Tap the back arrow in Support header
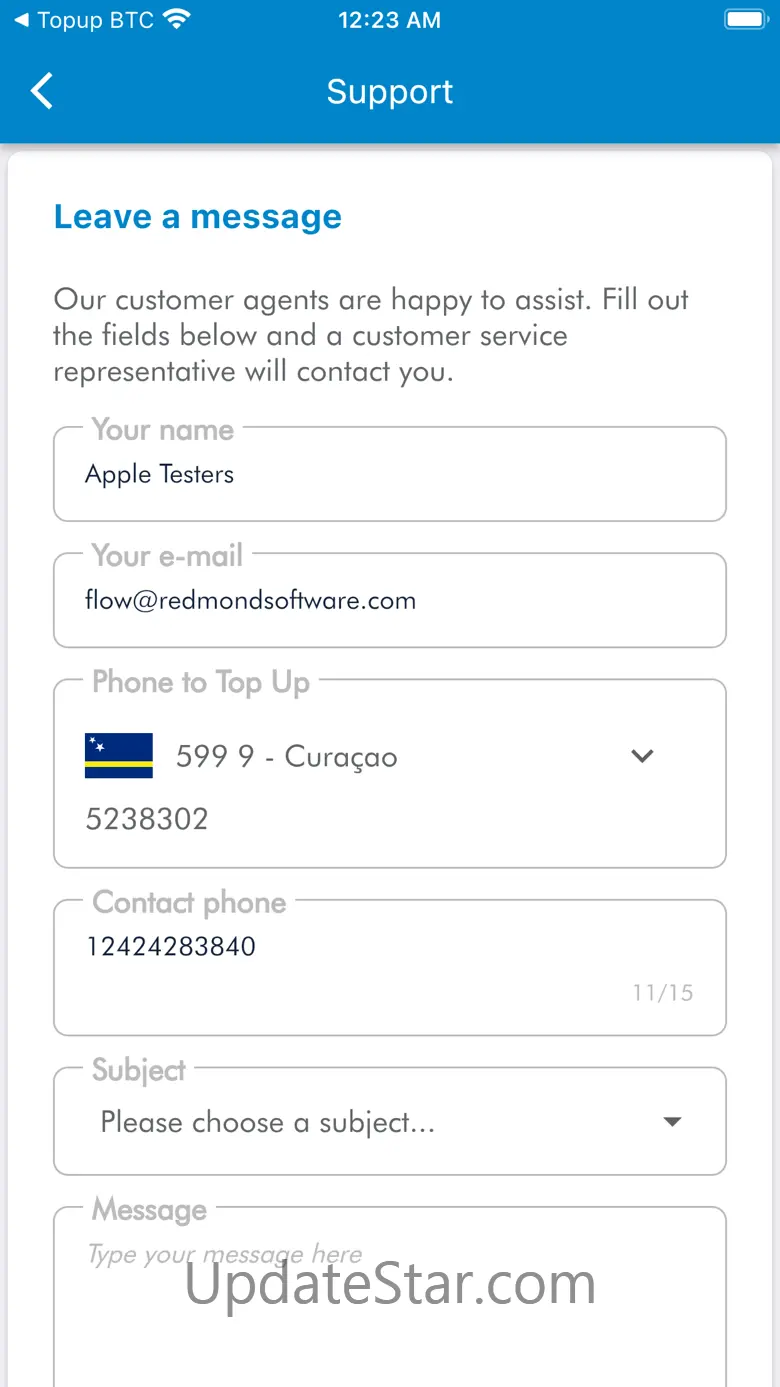Viewport: 780px width, 1387px height. point(42,91)
